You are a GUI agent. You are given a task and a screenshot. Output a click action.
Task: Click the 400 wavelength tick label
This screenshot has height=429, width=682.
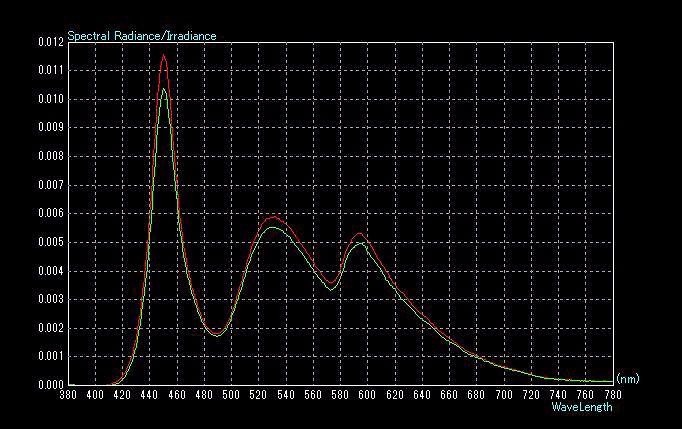[95, 395]
